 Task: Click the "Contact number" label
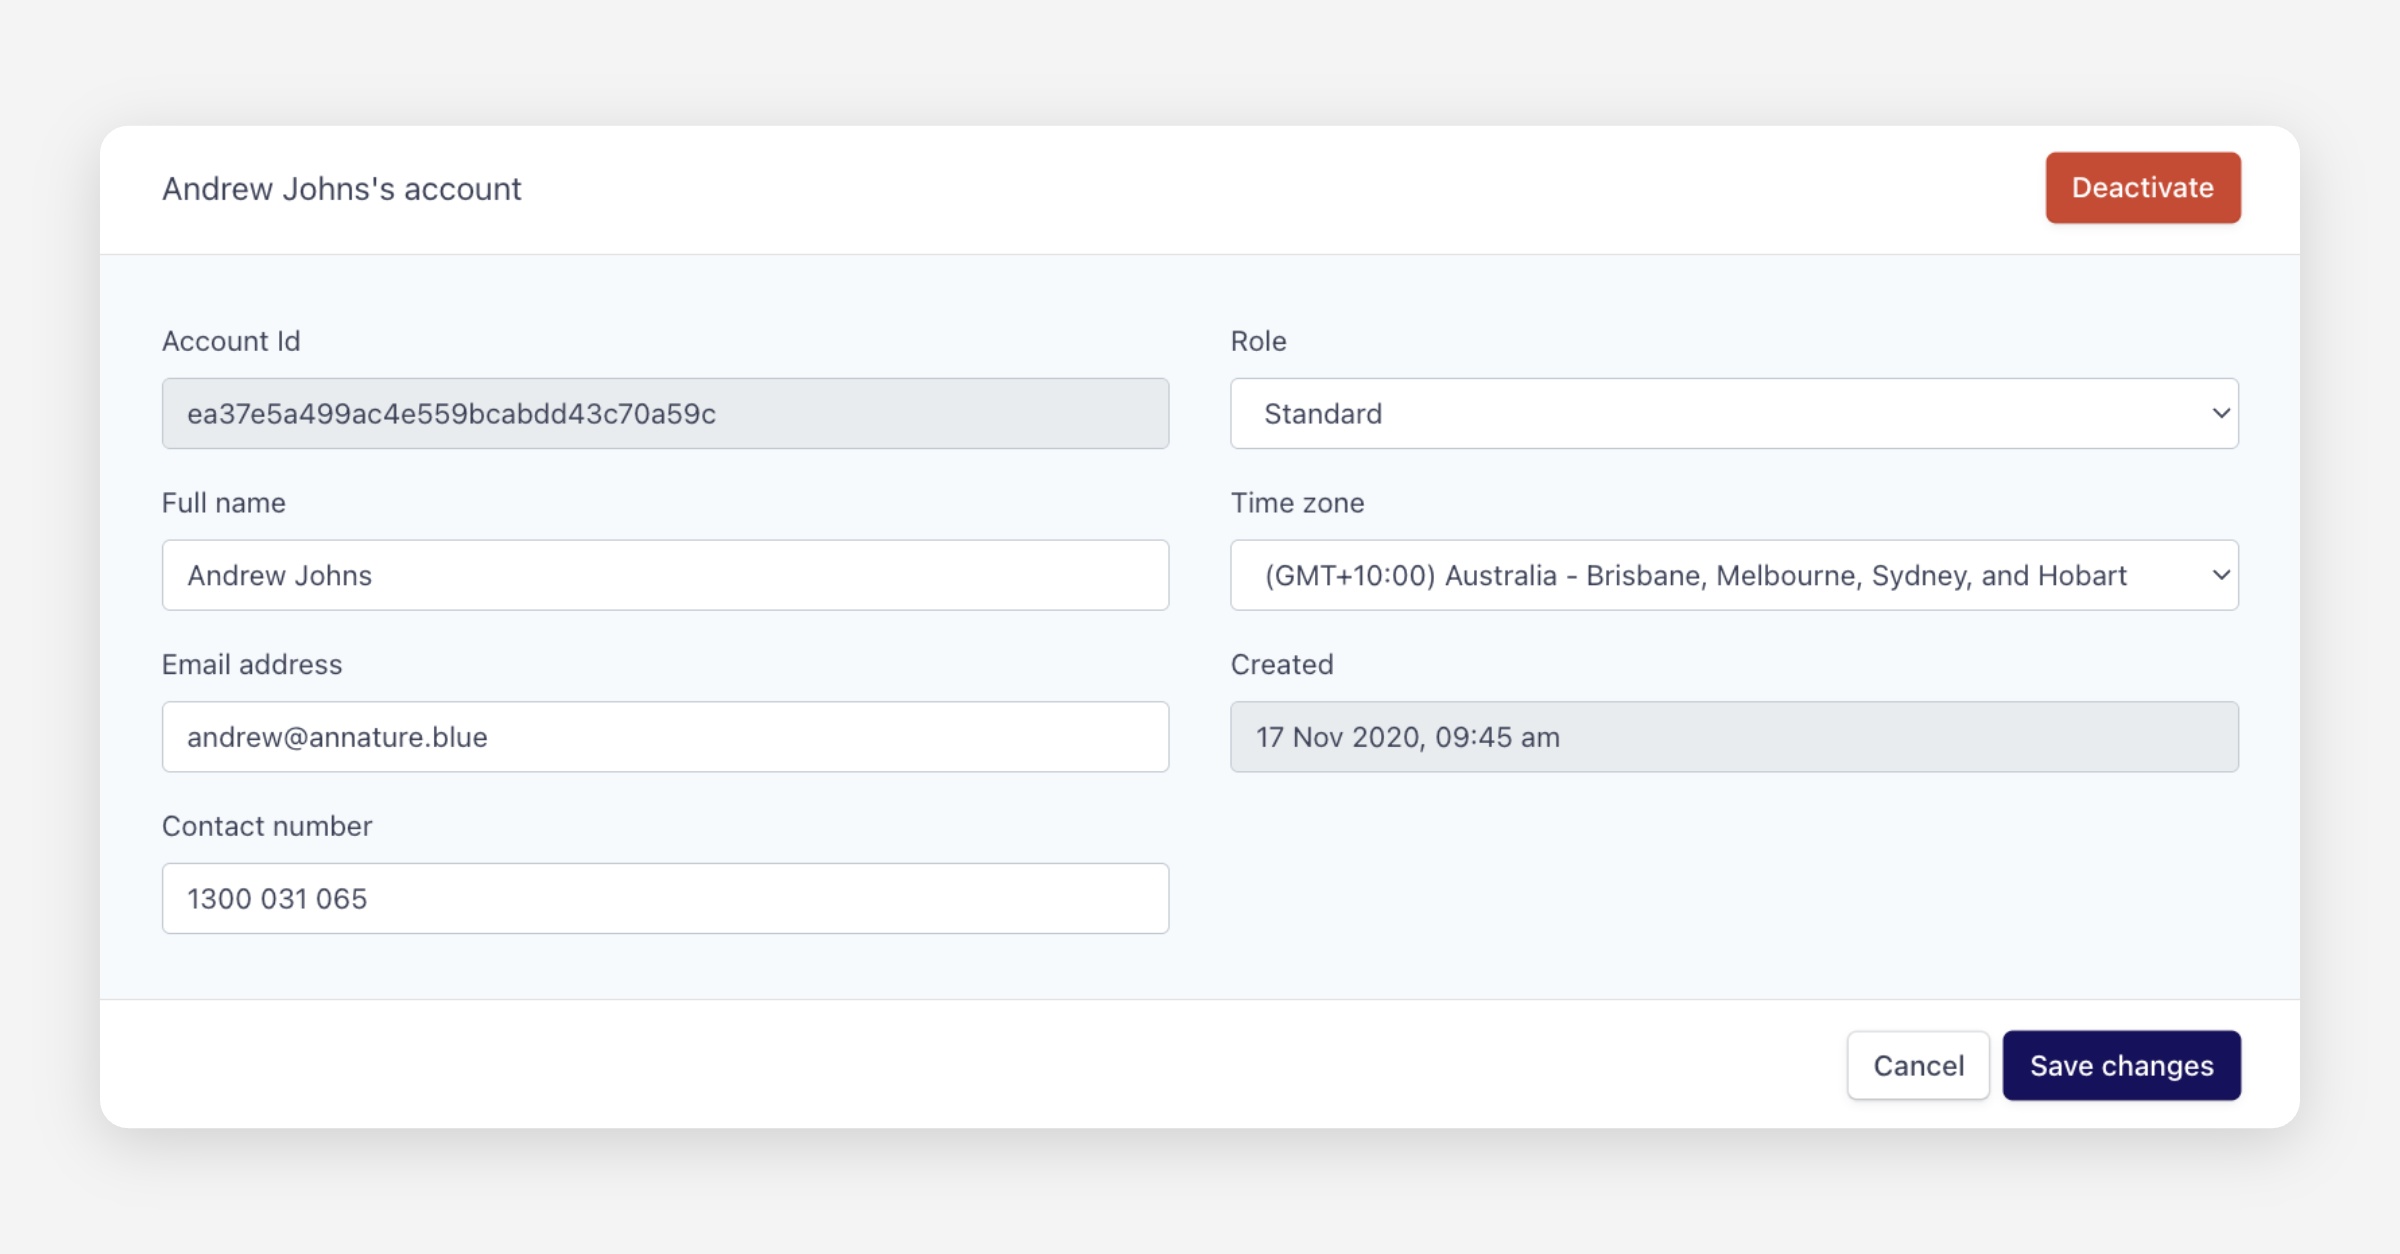point(267,826)
